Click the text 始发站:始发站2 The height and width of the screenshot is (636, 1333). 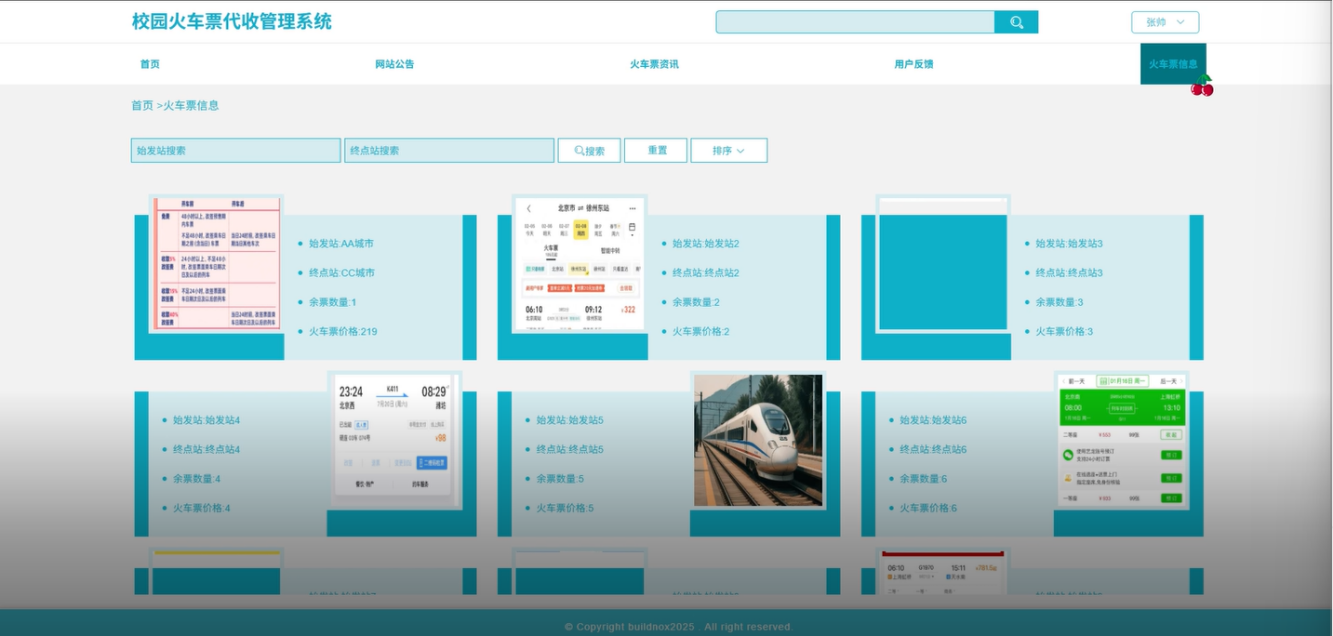pos(706,244)
